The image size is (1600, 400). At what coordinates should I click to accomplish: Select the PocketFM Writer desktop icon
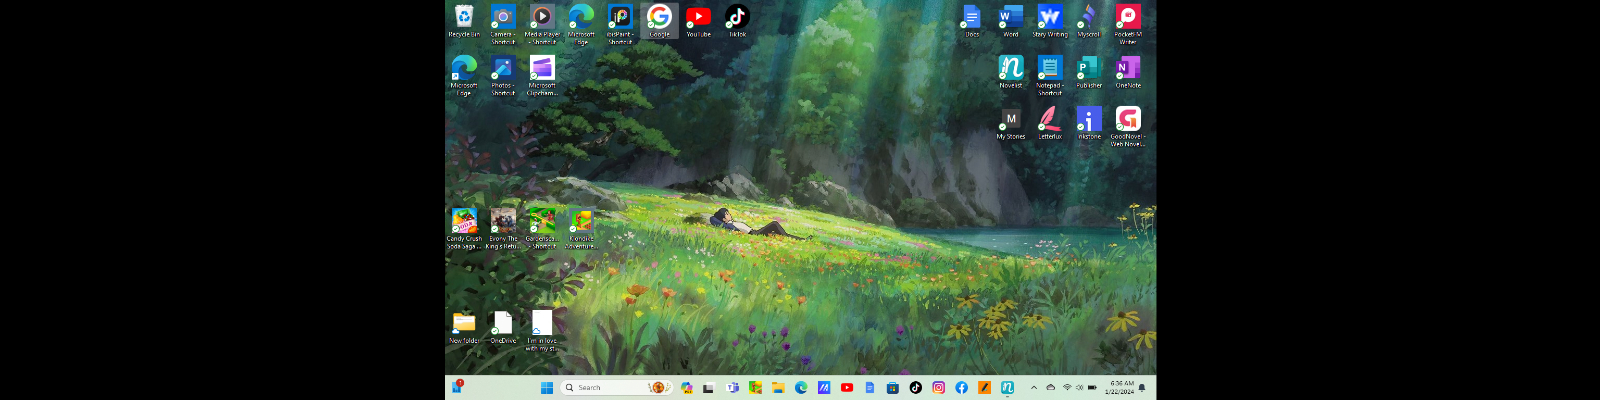(1128, 24)
